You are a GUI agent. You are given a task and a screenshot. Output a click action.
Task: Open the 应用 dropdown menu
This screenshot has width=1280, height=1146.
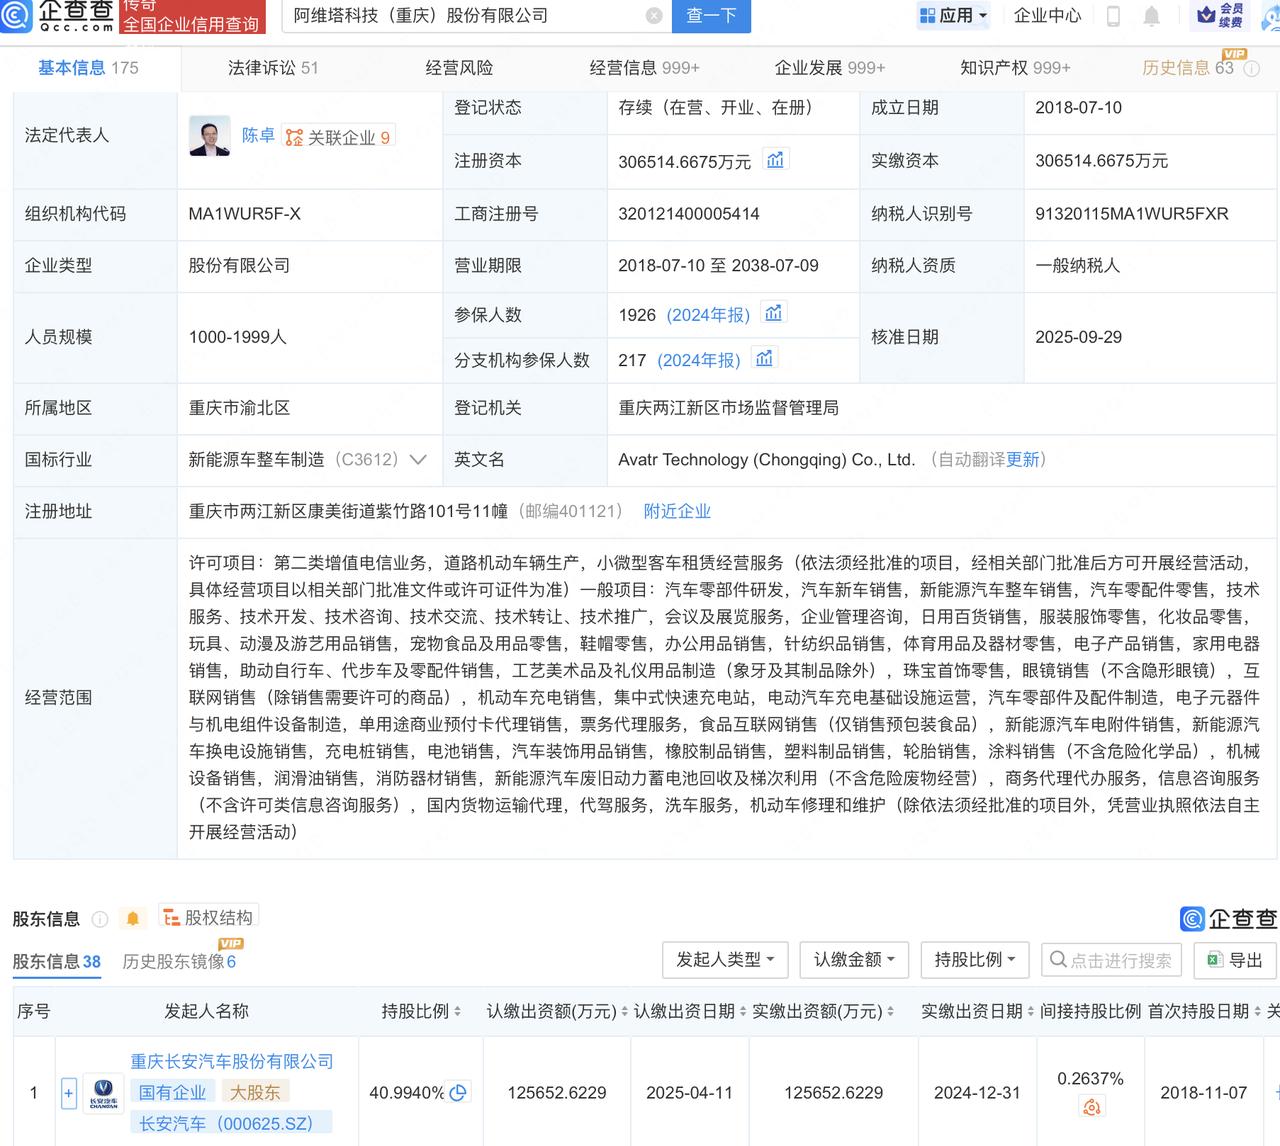[x=953, y=16]
